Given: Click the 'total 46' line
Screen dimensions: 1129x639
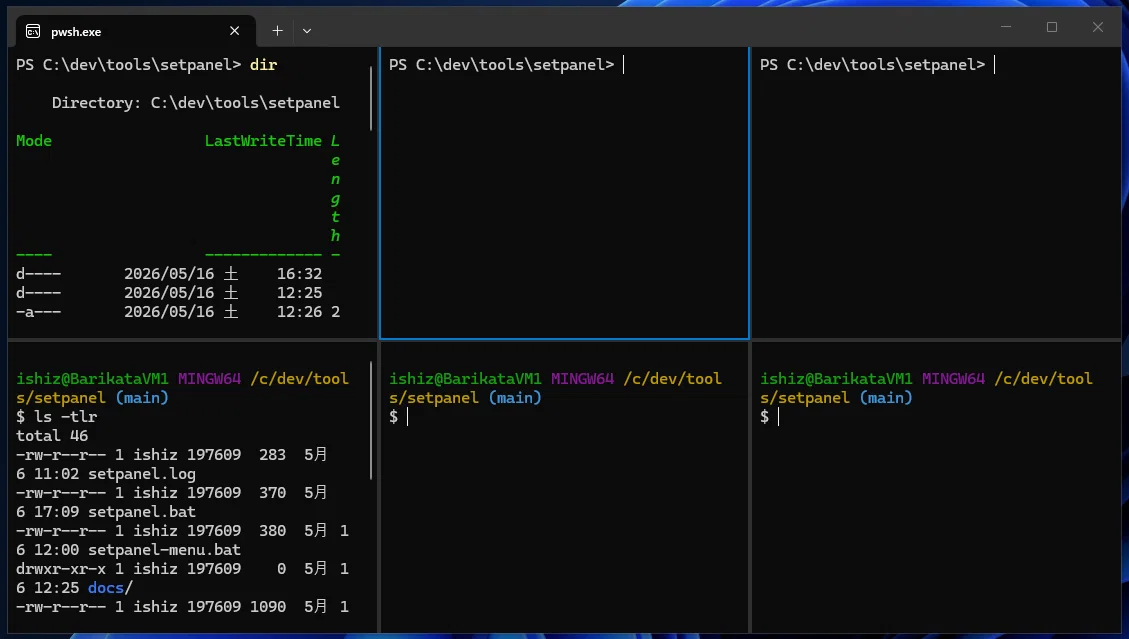Looking at the screenshot, I should [x=52, y=436].
